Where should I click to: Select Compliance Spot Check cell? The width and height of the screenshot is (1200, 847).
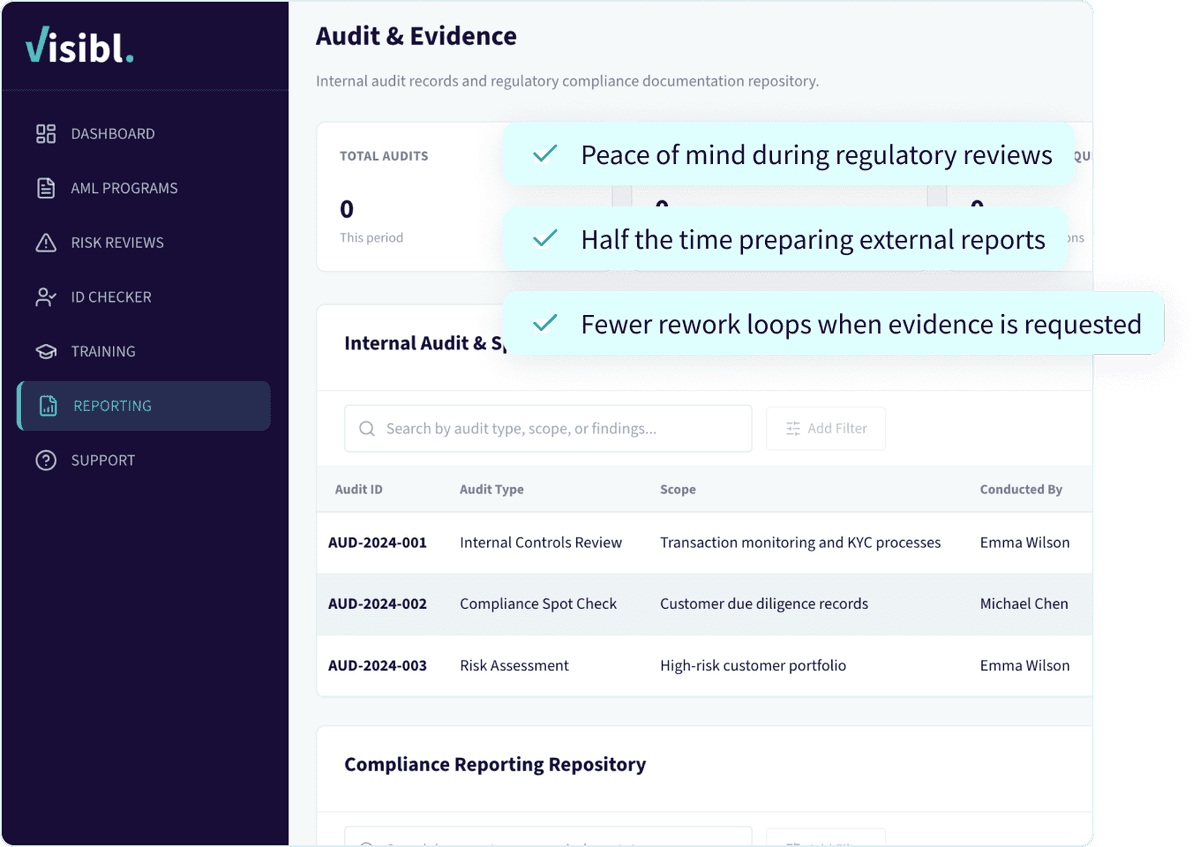[x=538, y=604]
